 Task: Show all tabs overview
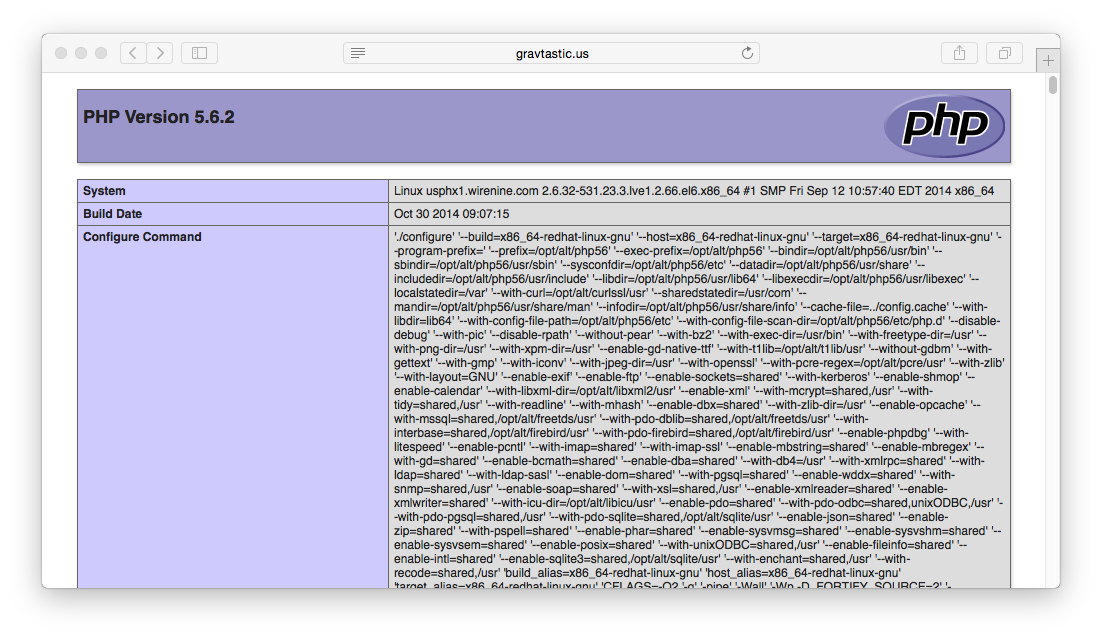coord(1004,53)
